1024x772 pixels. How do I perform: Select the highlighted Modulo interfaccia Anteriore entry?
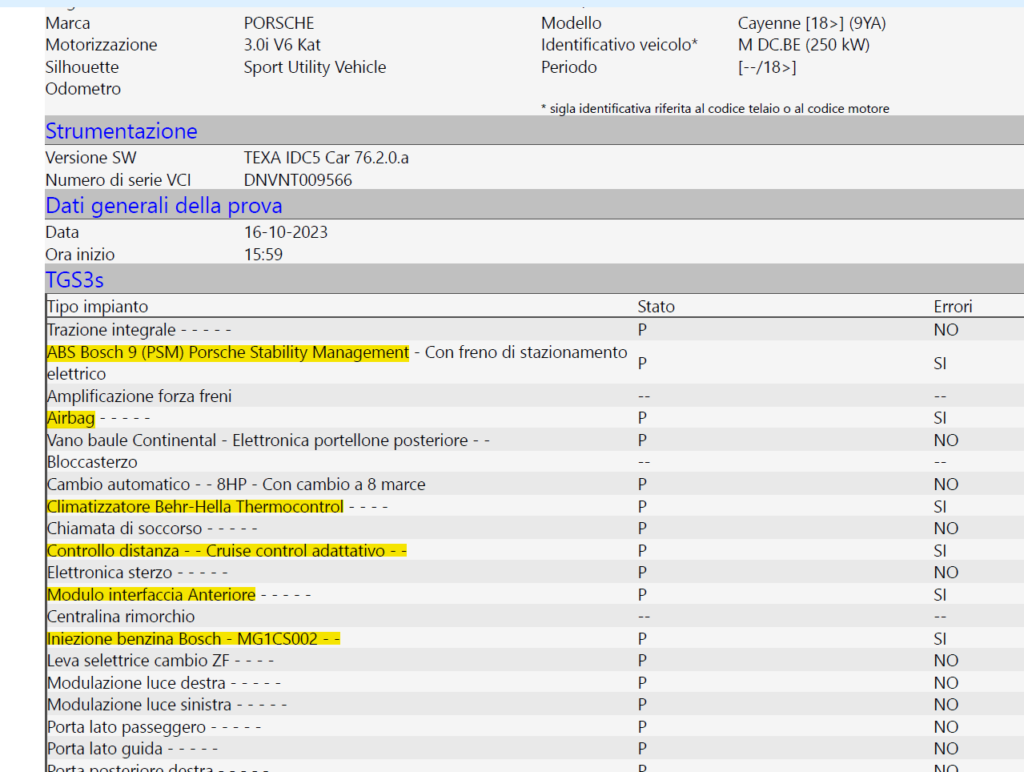coord(151,594)
